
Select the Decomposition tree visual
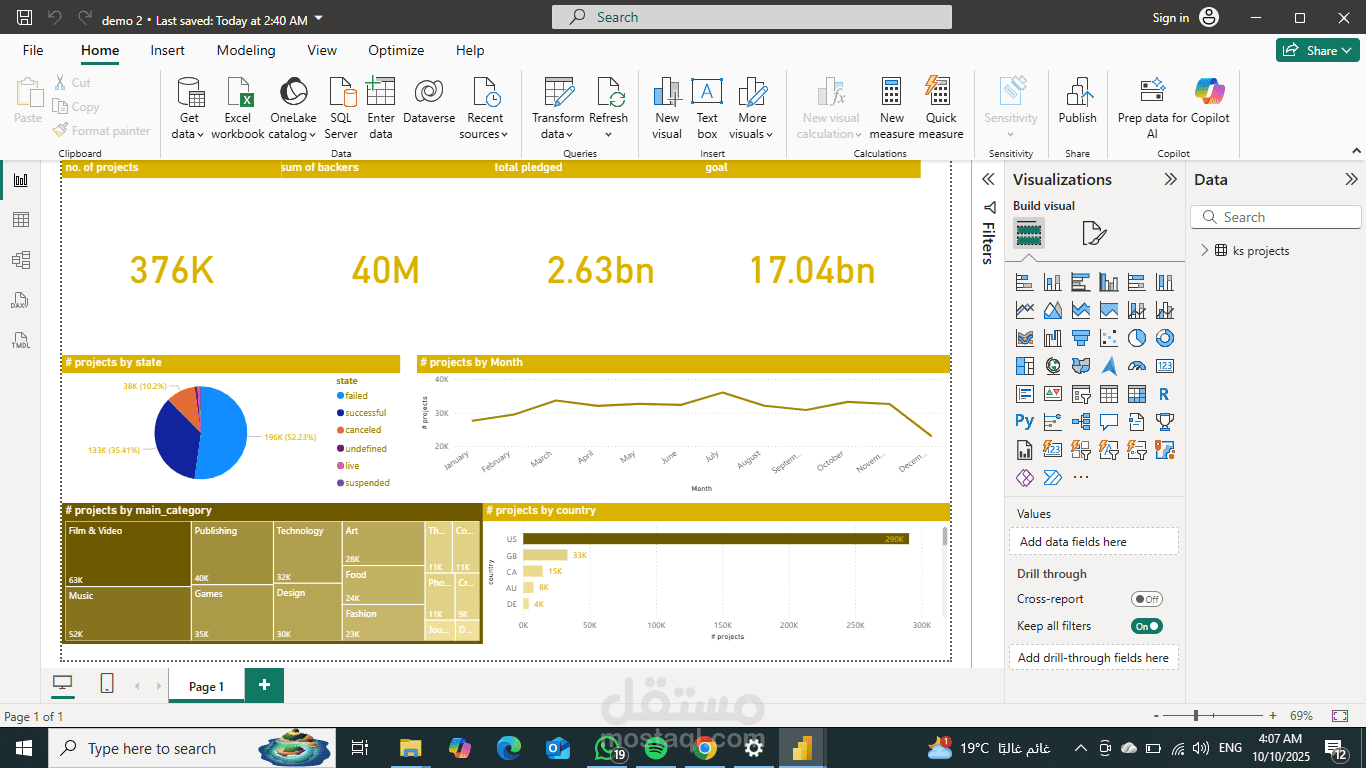1080,422
